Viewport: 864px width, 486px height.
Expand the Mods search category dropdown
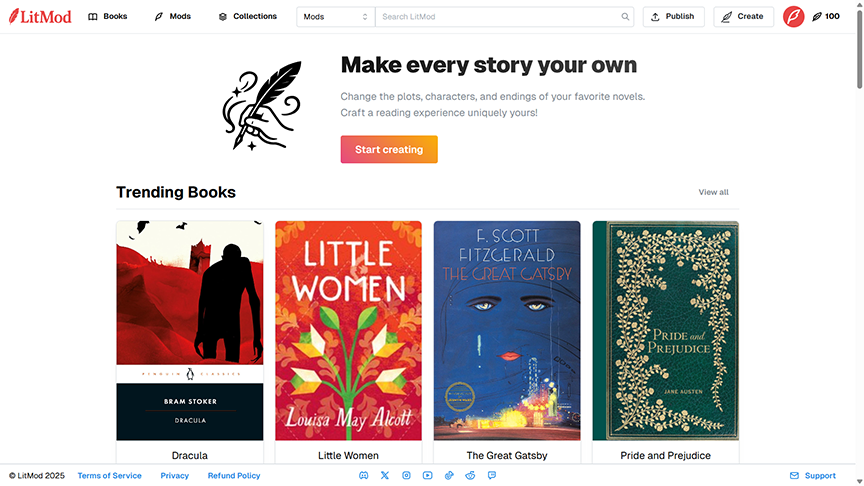click(336, 17)
